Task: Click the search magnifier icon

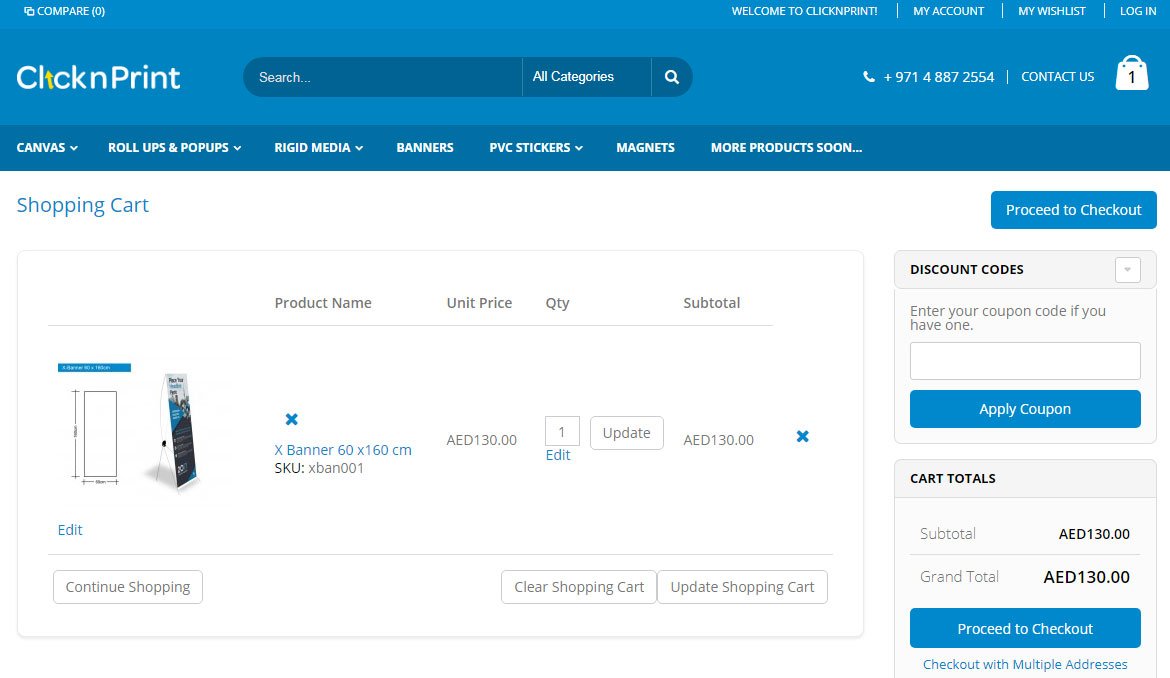Action: pos(671,77)
